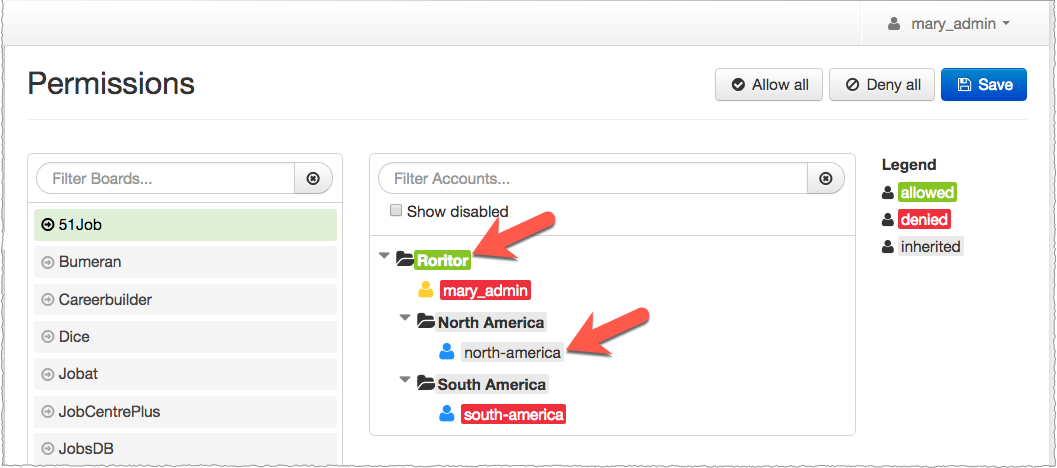1057x468 pixels.
Task: Toggle the red south-america permission label
Action: point(514,414)
